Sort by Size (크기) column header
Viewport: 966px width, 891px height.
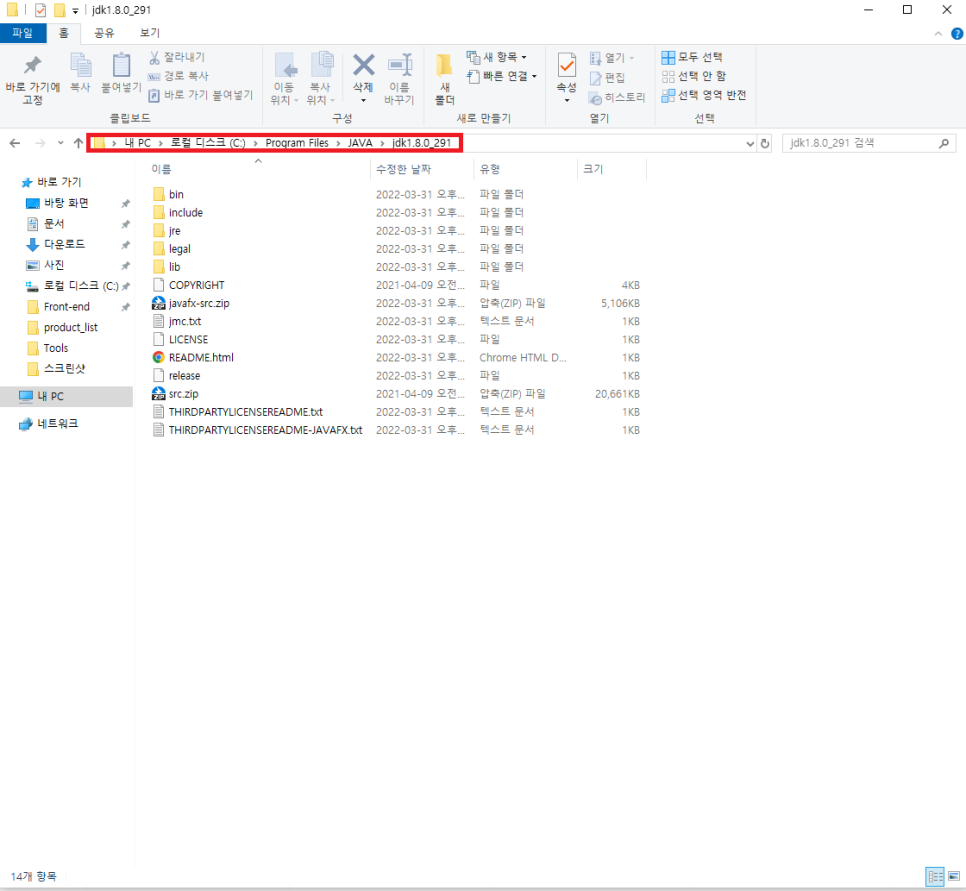pyautogui.click(x=593, y=169)
